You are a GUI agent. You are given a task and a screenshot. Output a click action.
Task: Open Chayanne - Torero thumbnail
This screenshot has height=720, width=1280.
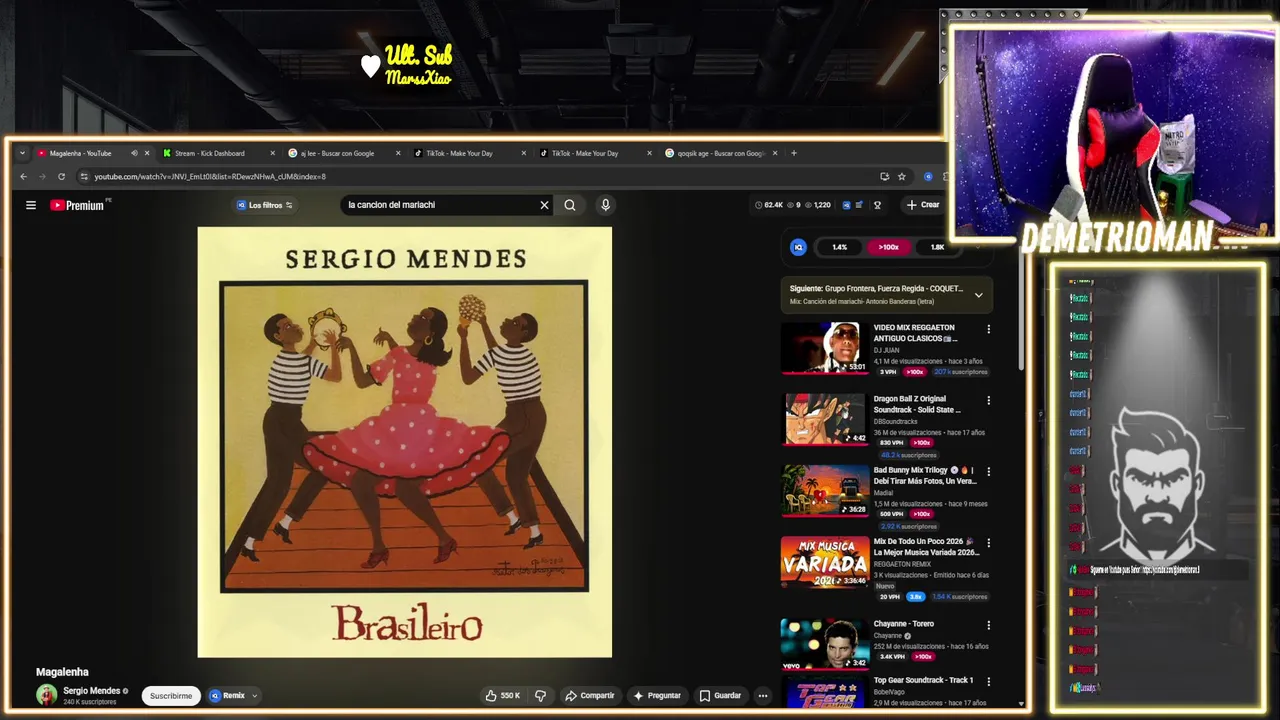[x=825, y=644]
